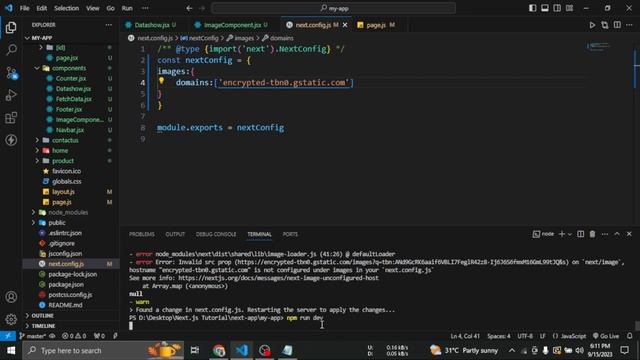Open the Selection menu
640x360 pixels.
point(66,8)
